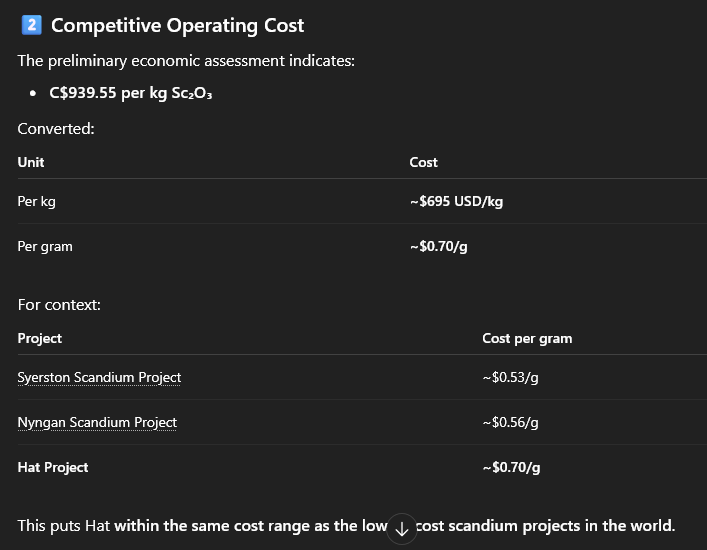
Task: Click the 'preliminary economic assessment indicates' sentence
Action: 186,61
